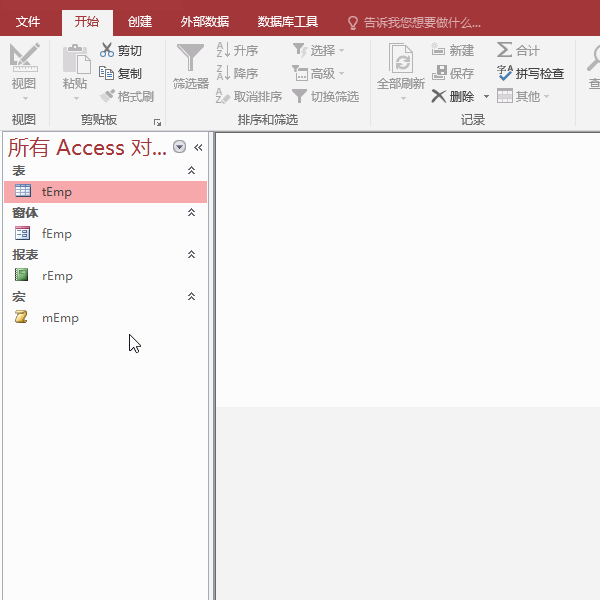Click the 筛选器 funnel icon
Image resolution: width=600 pixels, height=600 pixels.
point(190,57)
